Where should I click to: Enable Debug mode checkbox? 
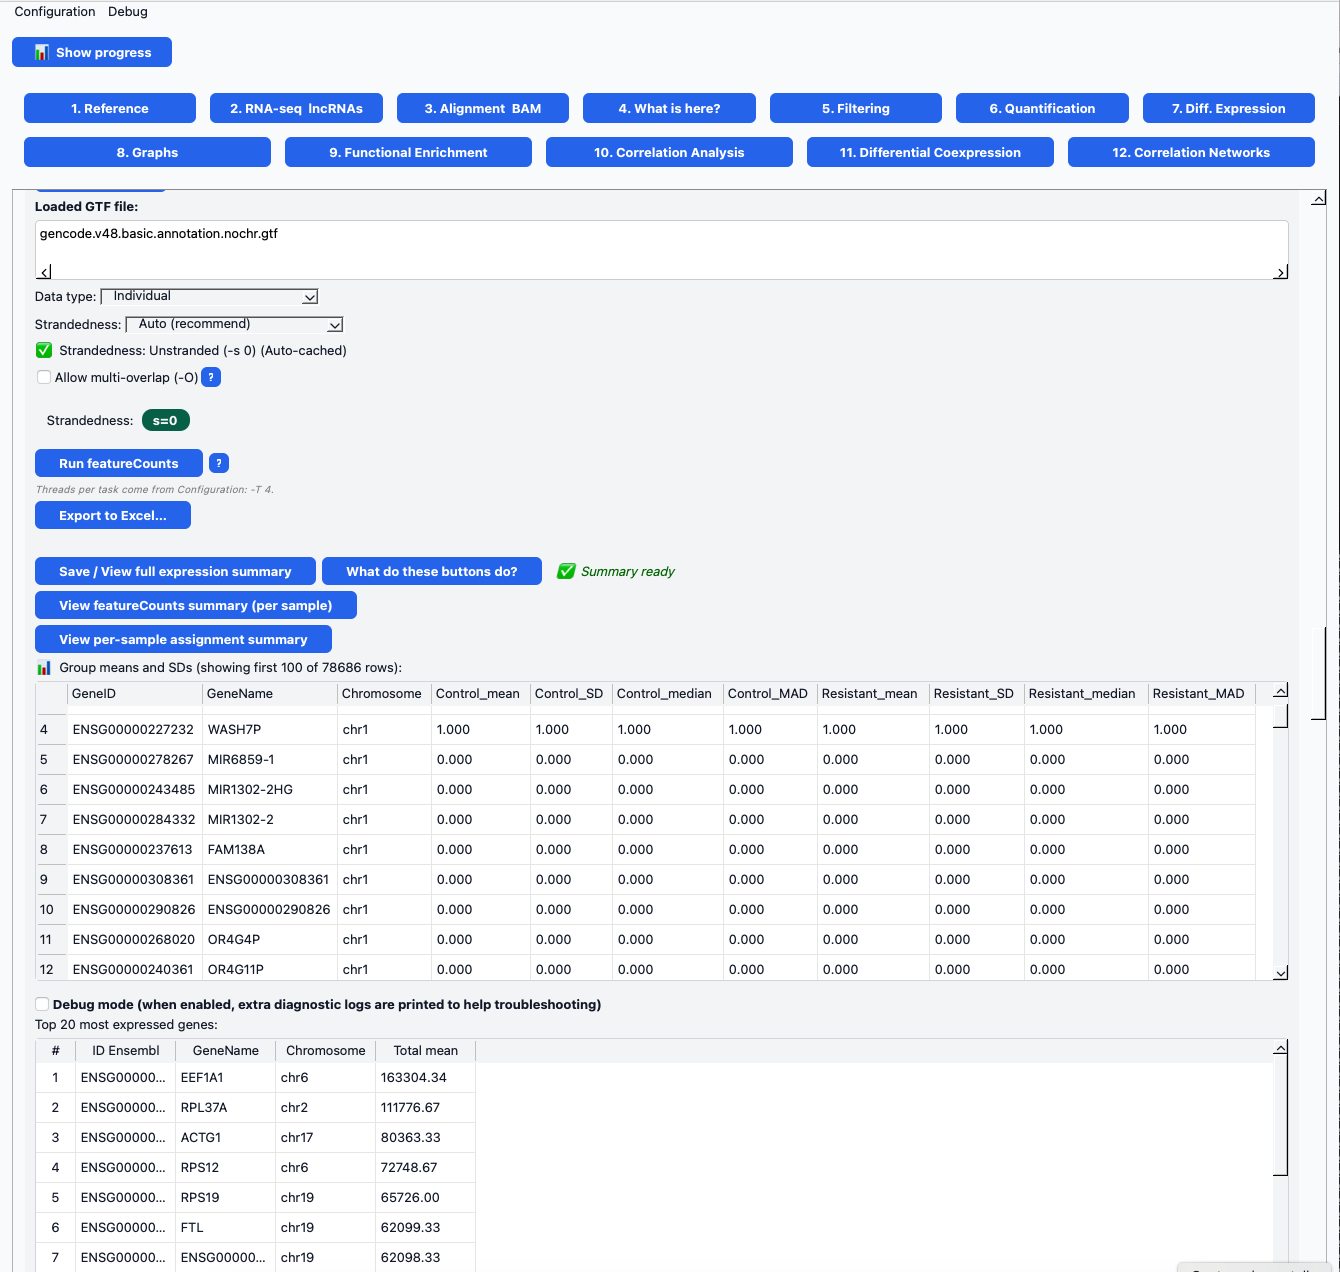point(42,1004)
